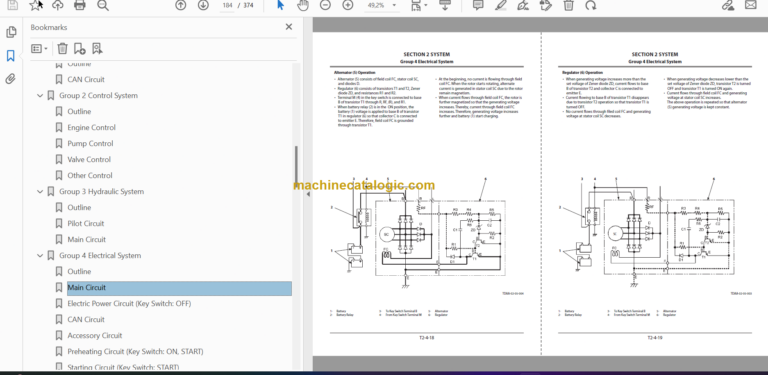Open the page fit options dropdown
Screen dimensions: 768x375
point(419,5)
